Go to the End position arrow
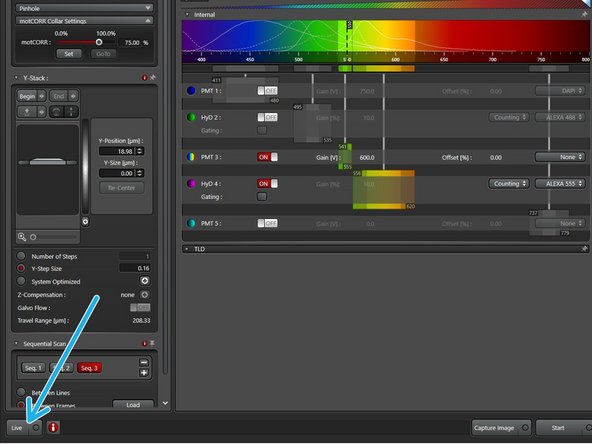Viewport: 592px width, 444px height. [x=73, y=96]
